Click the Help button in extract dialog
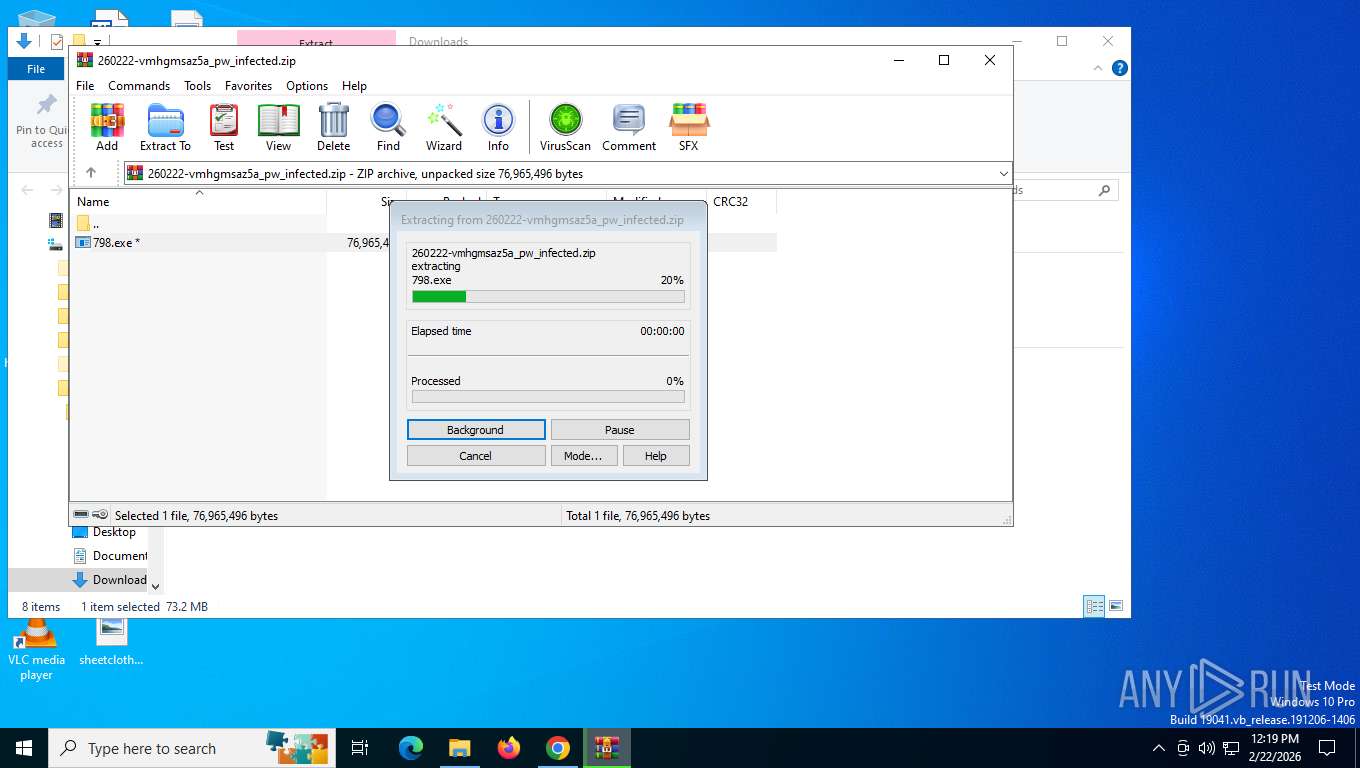The width and height of the screenshot is (1360, 768). 656,456
